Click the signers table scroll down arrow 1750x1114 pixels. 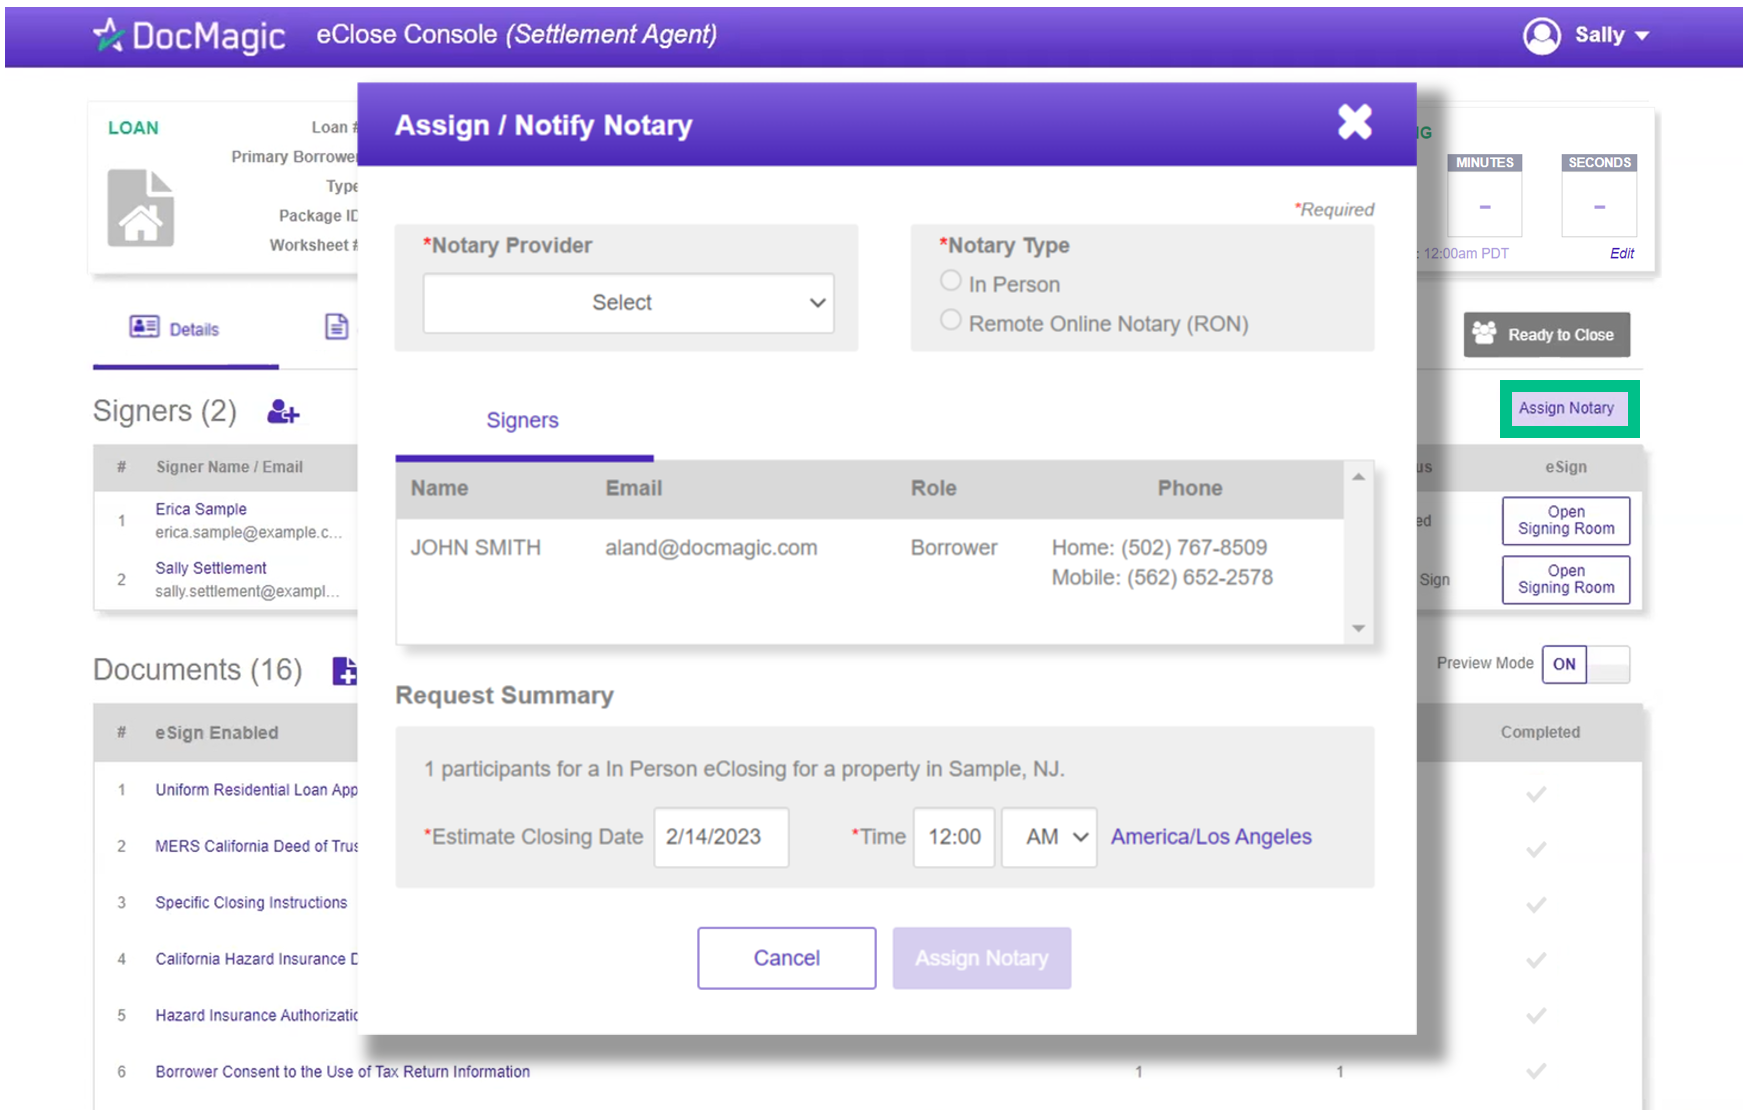point(1358,628)
